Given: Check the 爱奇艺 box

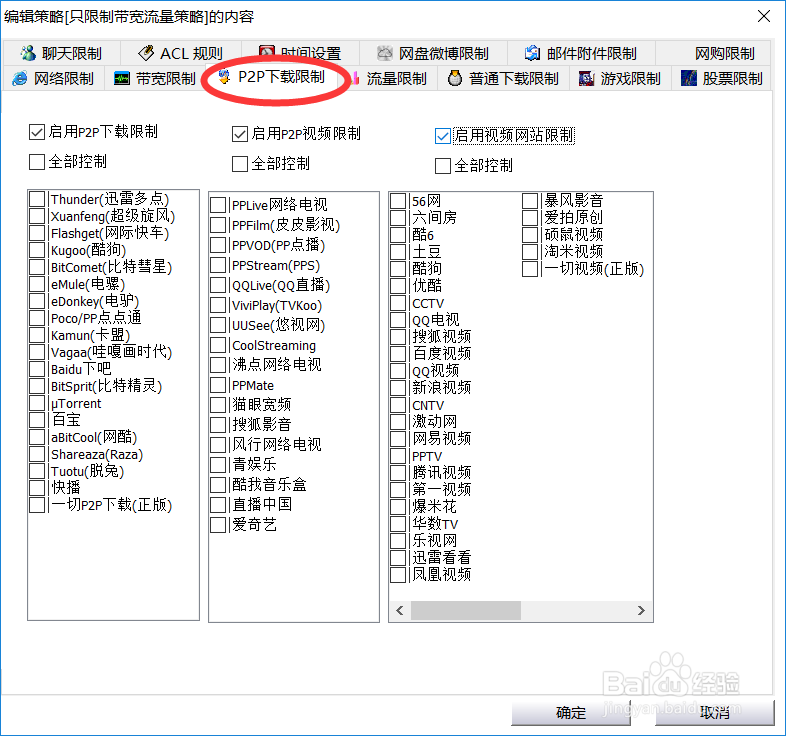Looking at the screenshot, I should pos(218,525).
